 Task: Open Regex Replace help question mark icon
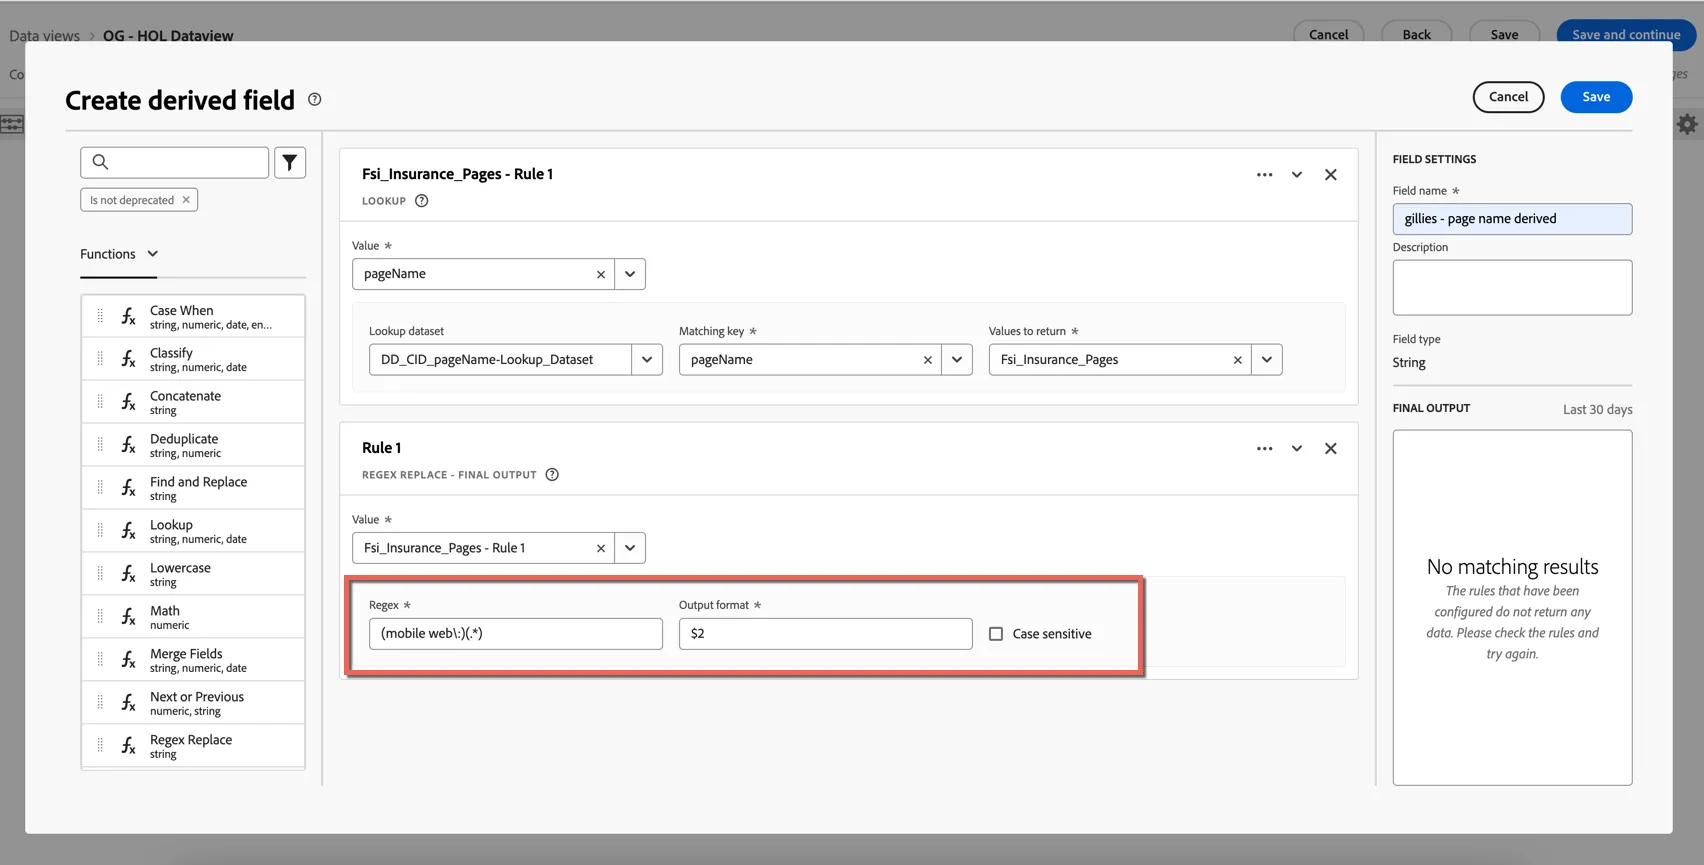(552, 475)
